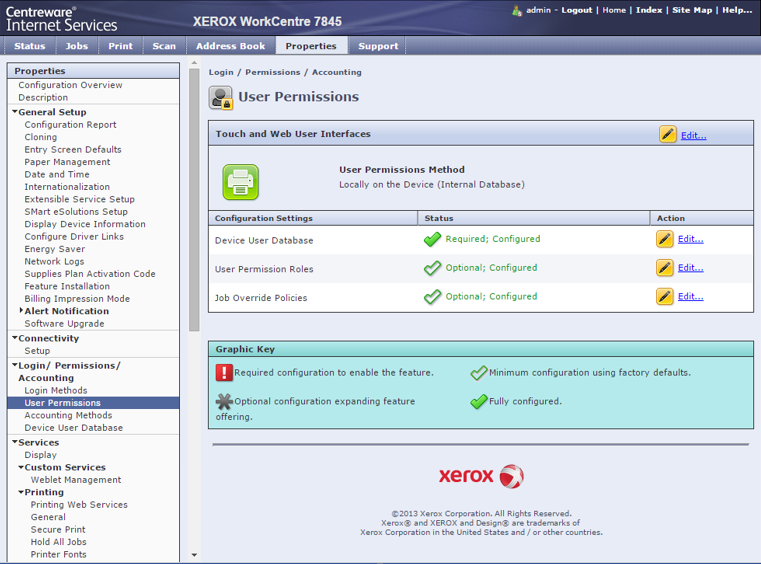This screenshot has height=564, width=761.
Task: Select Accounting Methods in the sidebar
Action: pyautogui.click(x=68, y=415)
